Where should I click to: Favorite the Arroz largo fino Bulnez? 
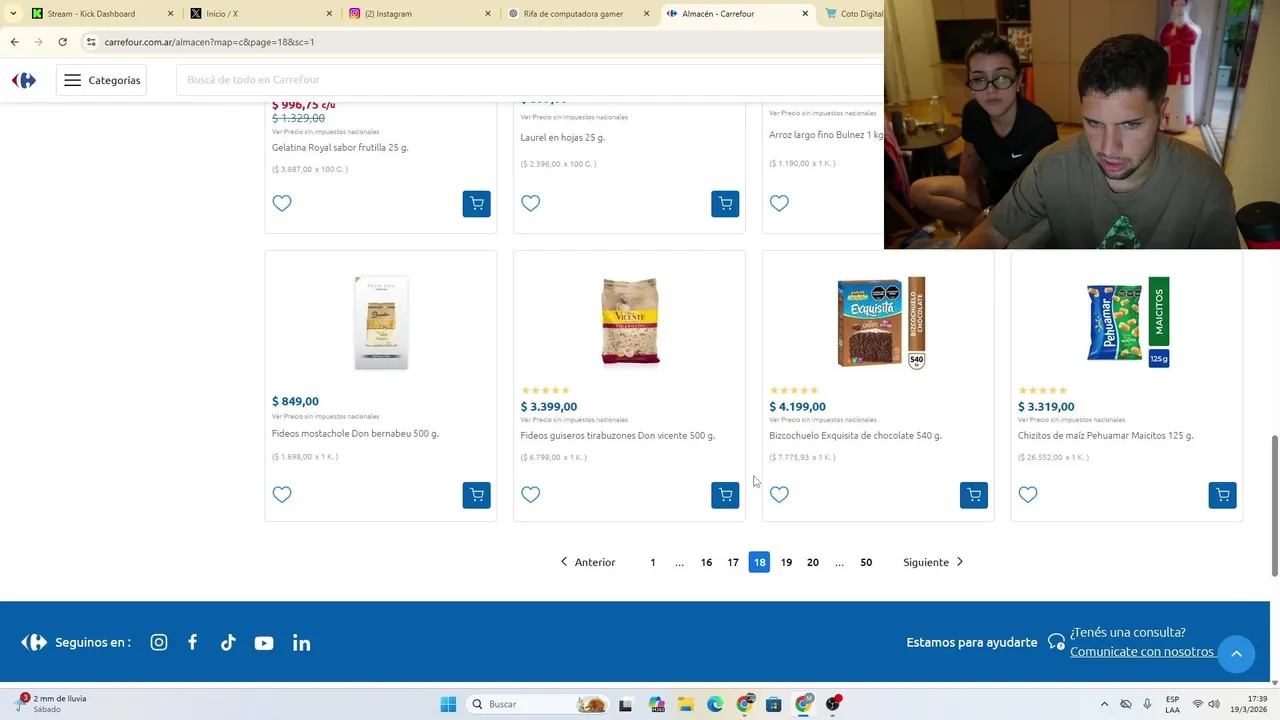click(779, 204)
